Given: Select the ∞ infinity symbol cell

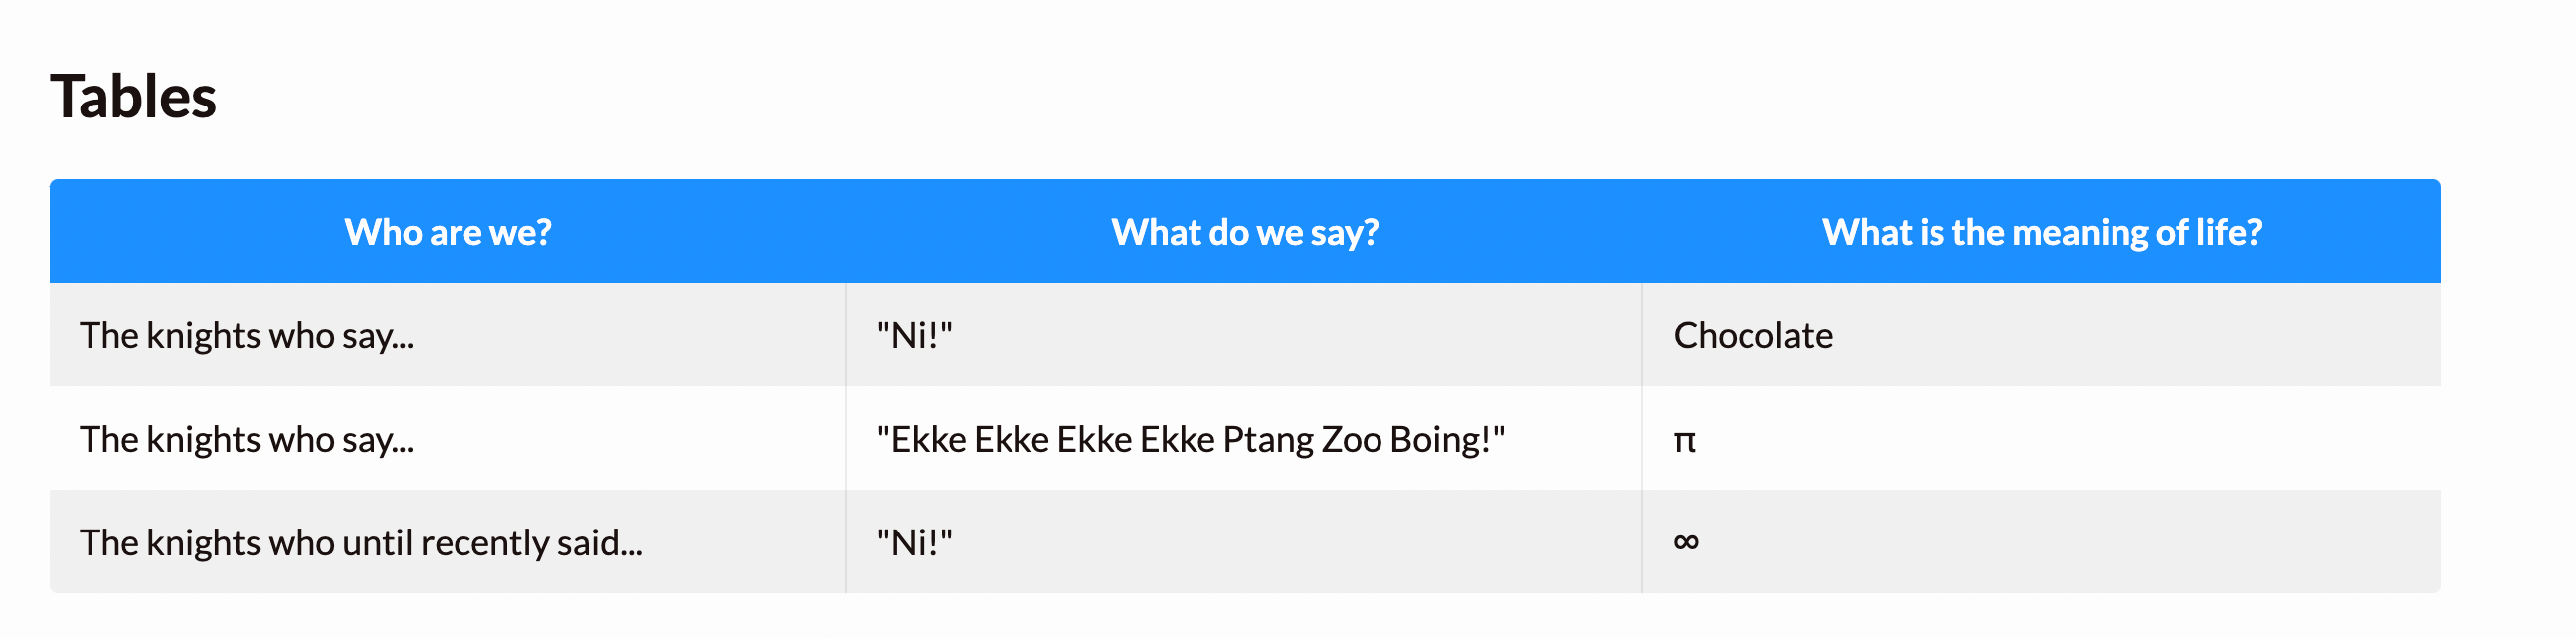Looking at the screenshot, I should [2041, 542].
